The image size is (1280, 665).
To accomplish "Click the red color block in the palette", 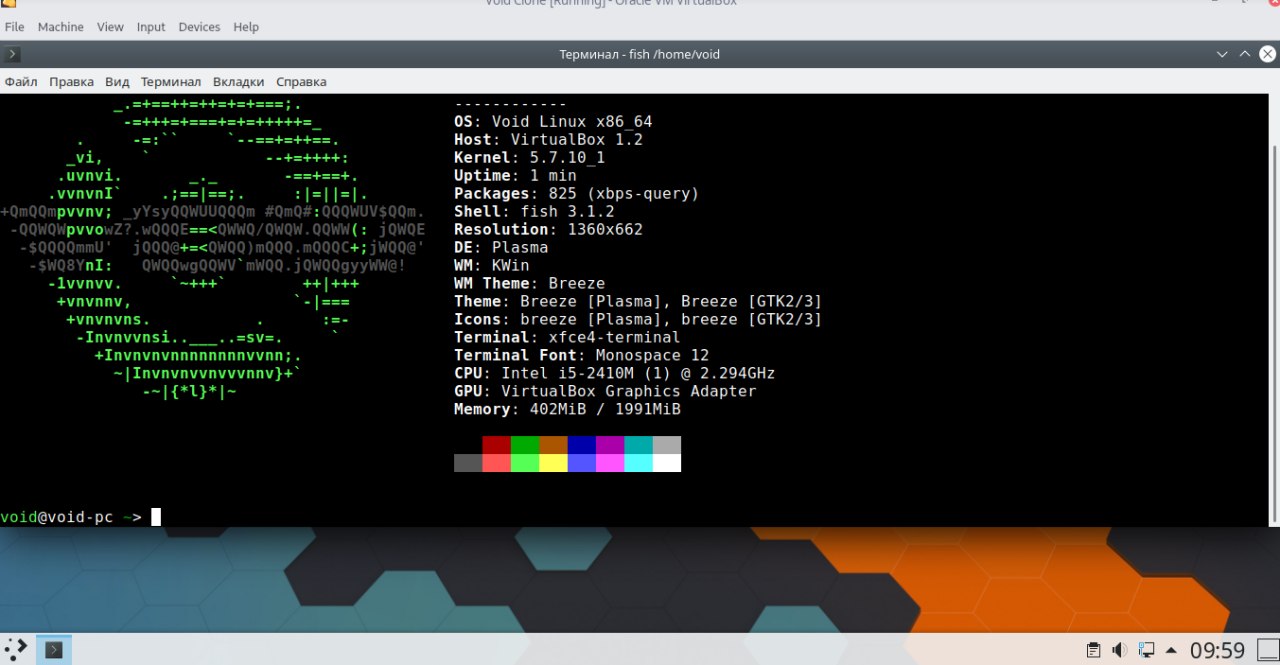I will [496, 445].
